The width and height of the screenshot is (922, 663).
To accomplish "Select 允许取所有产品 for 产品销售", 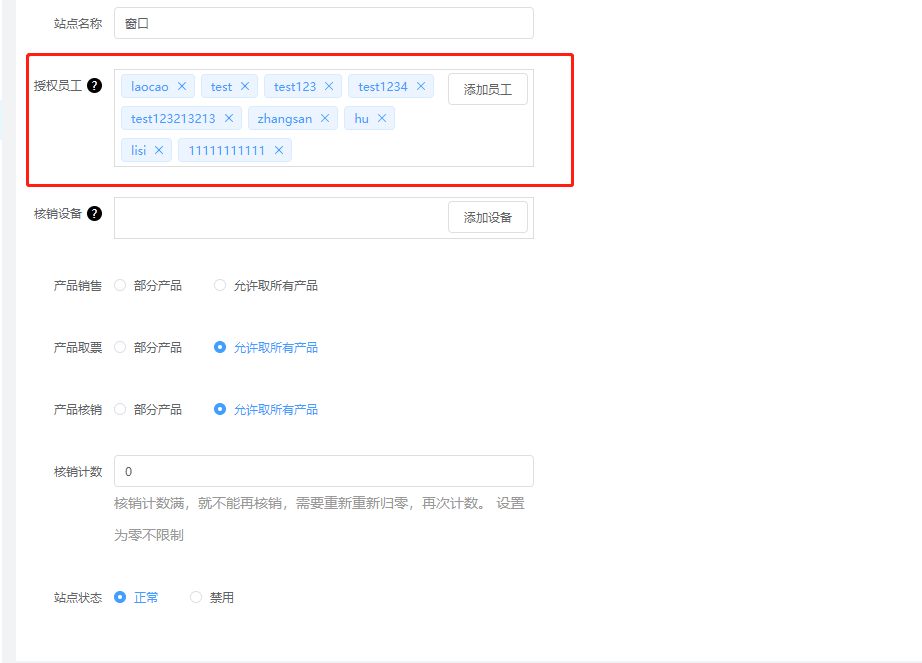I will (x=221, y=286).
